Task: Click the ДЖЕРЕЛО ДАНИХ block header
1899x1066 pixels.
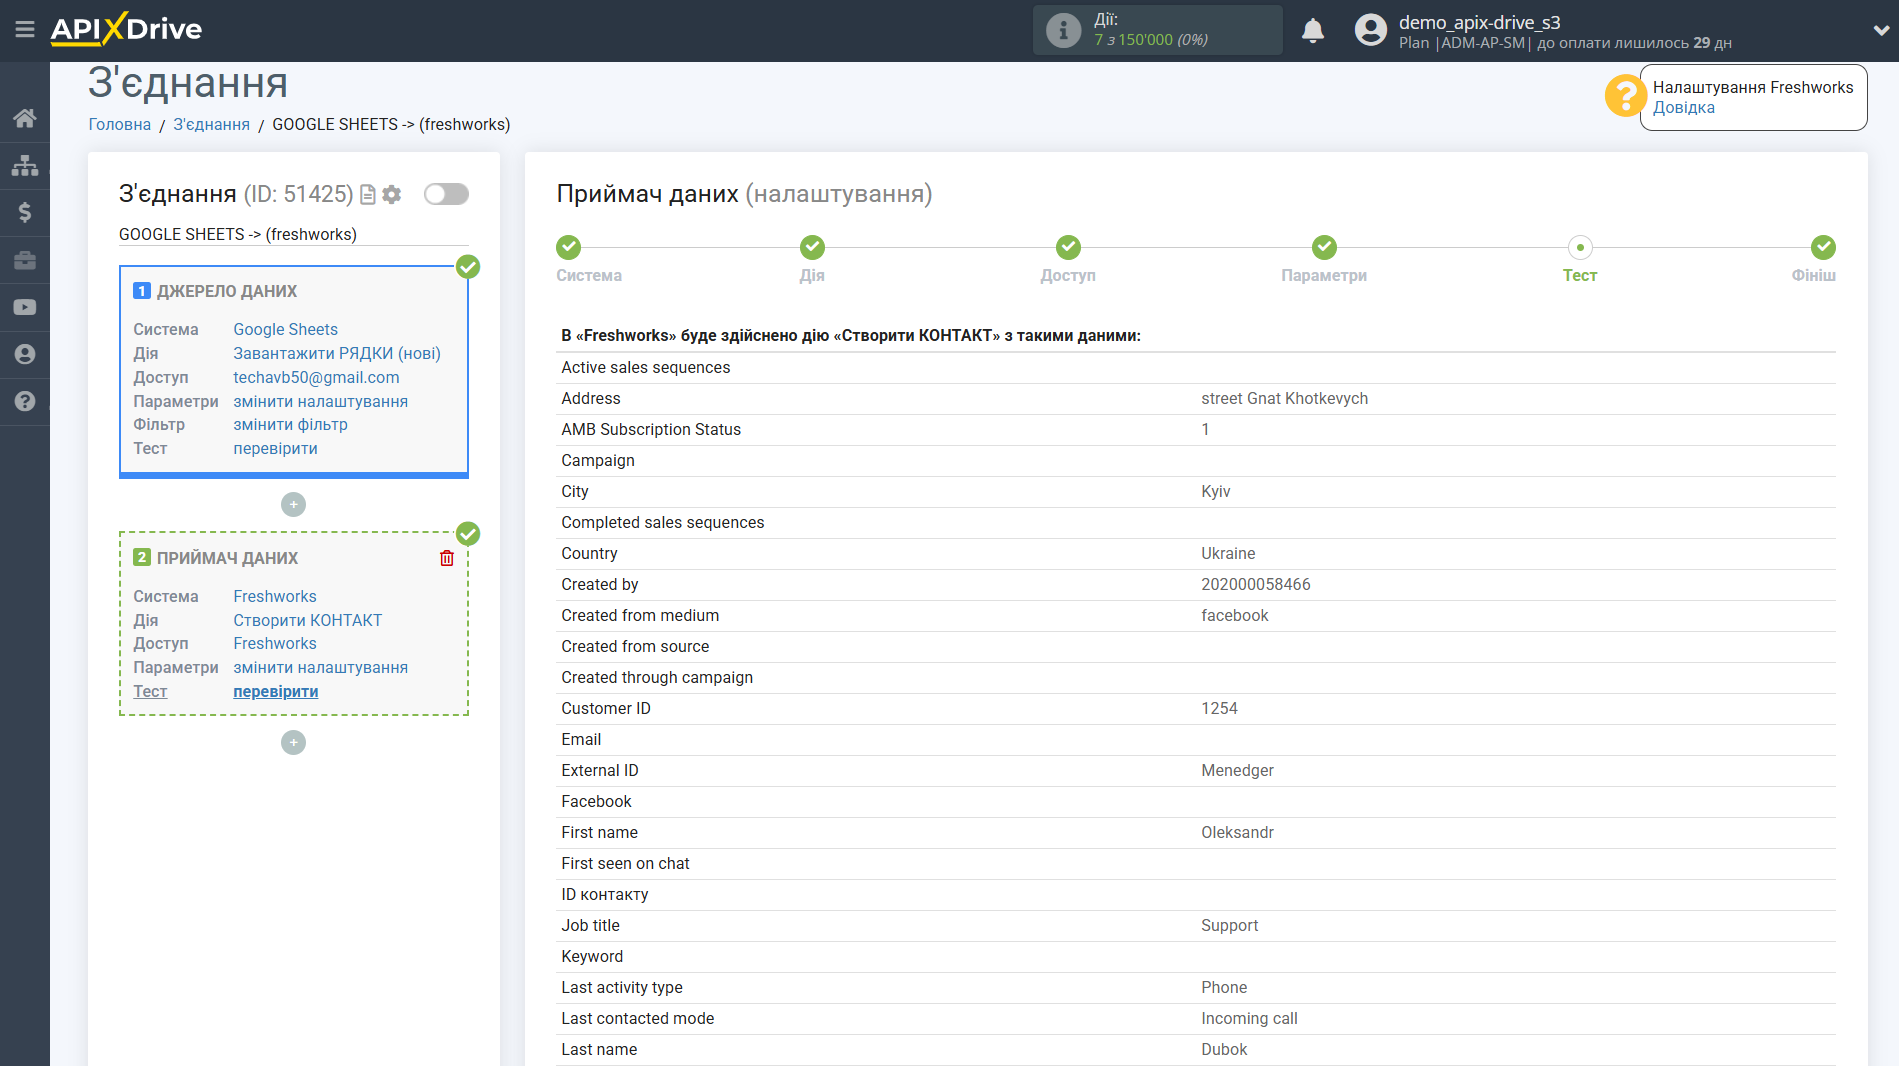Action: point(226,291)
